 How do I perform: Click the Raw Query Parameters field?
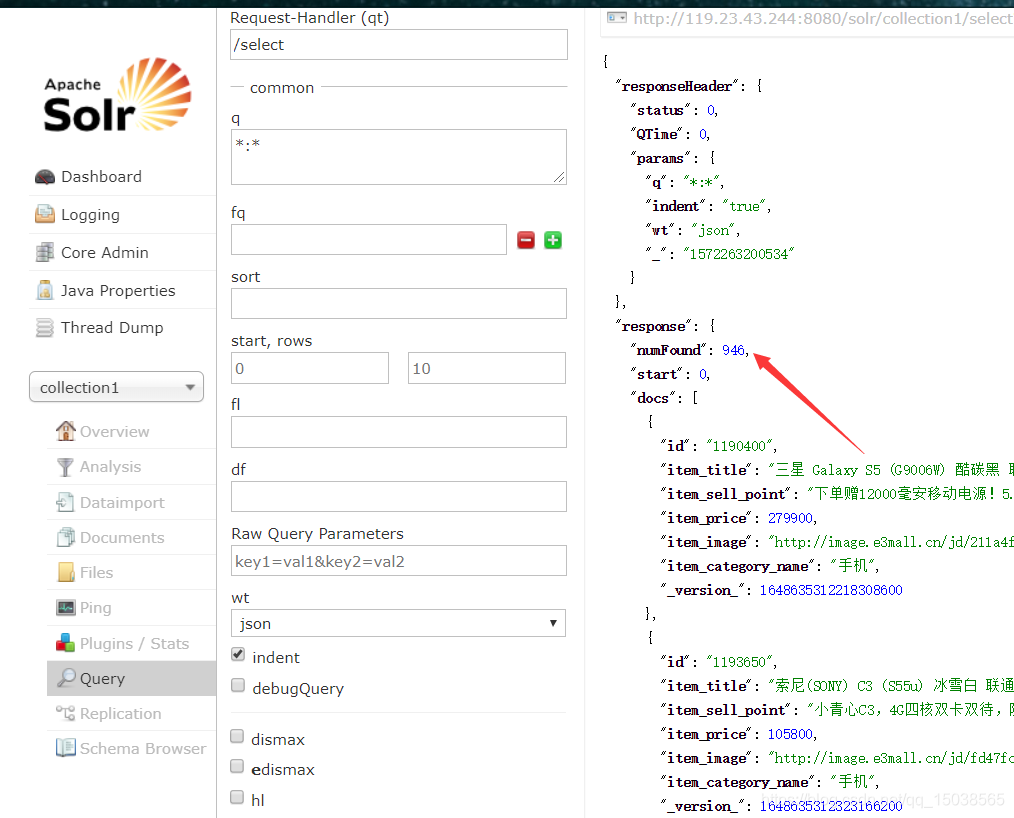(x=398, y=561)
